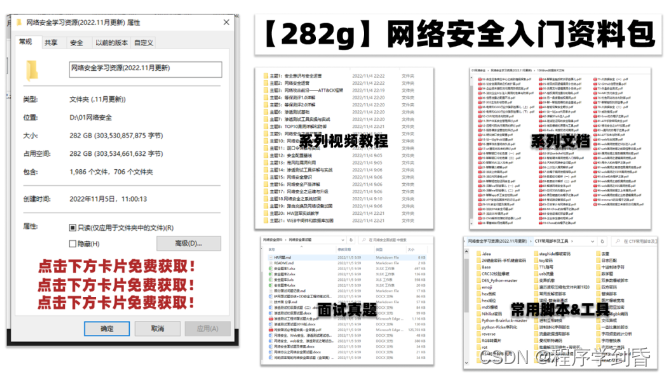666x376 pixels.
Task: Click the folder icon of the 主题12 row
Action: click(x=266, y=155)
